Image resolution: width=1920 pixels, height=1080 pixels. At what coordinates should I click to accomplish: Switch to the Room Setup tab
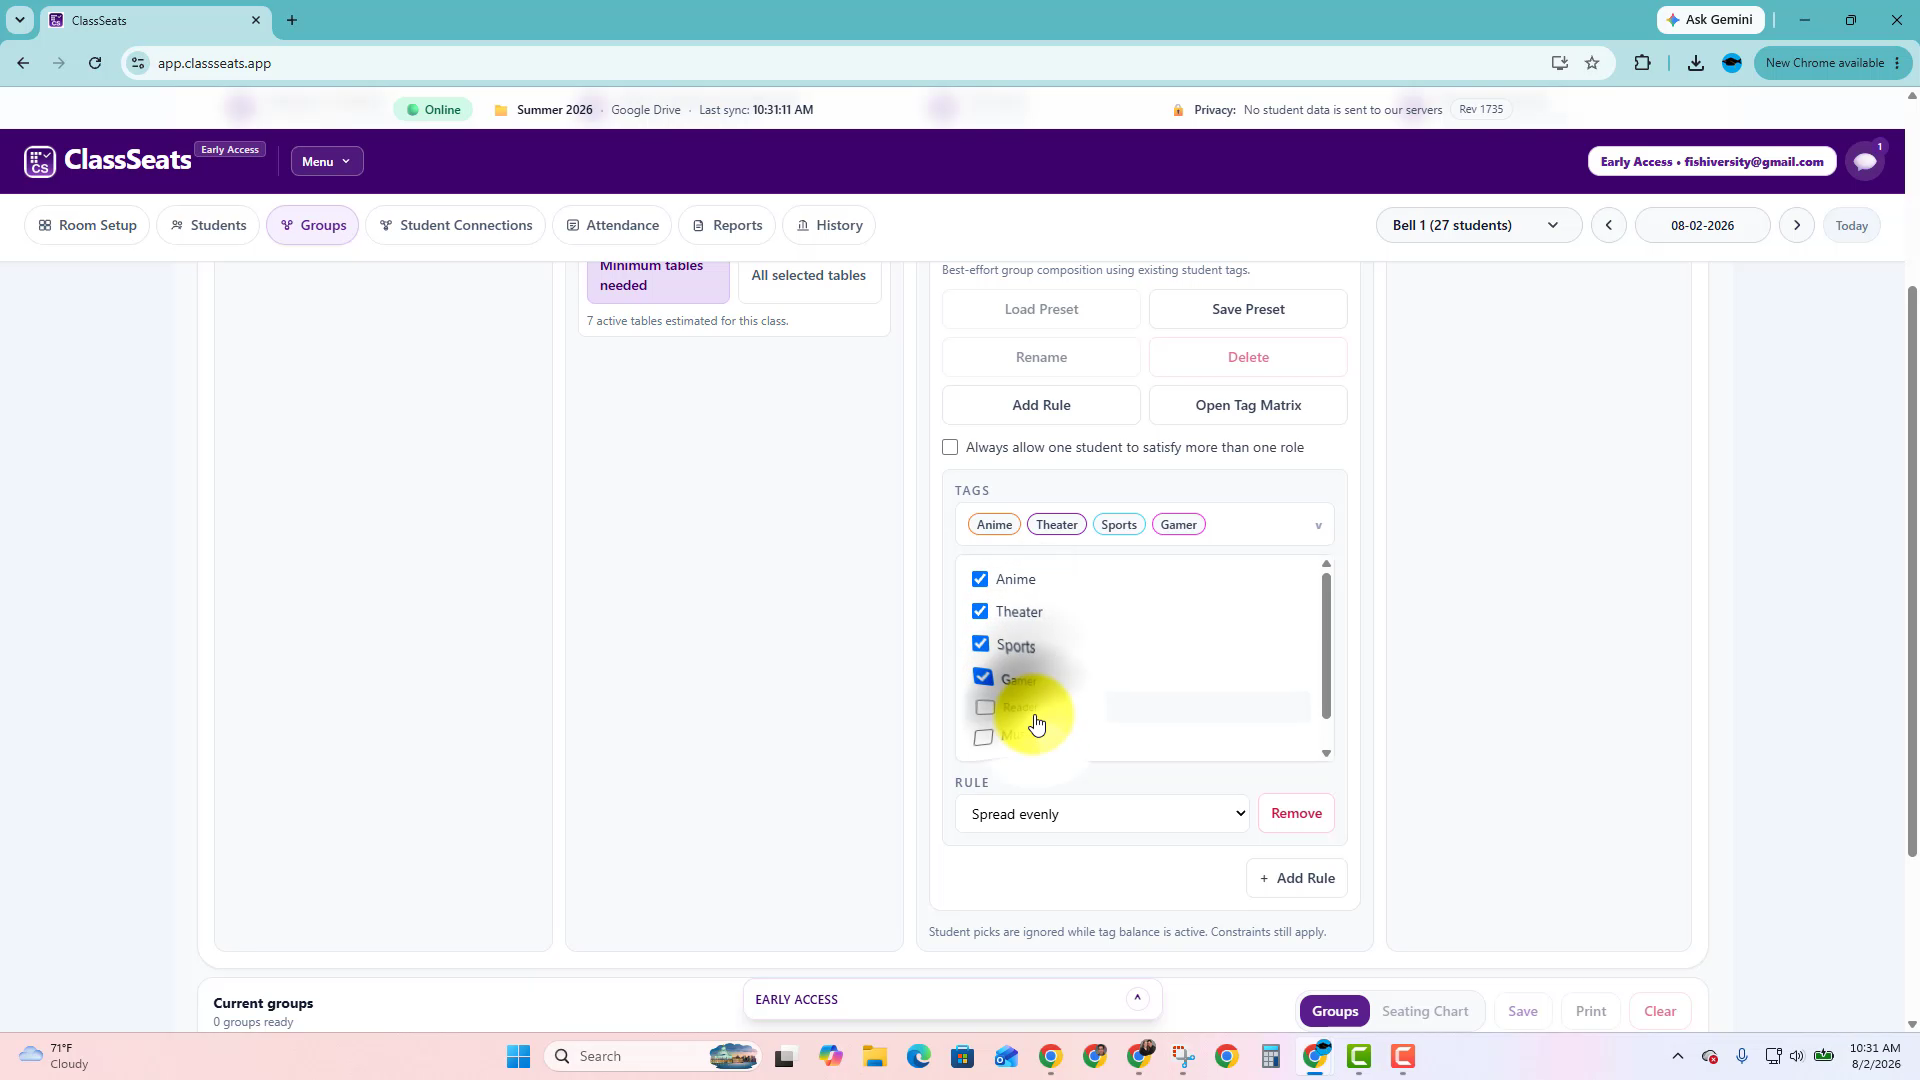pos(87,225)
